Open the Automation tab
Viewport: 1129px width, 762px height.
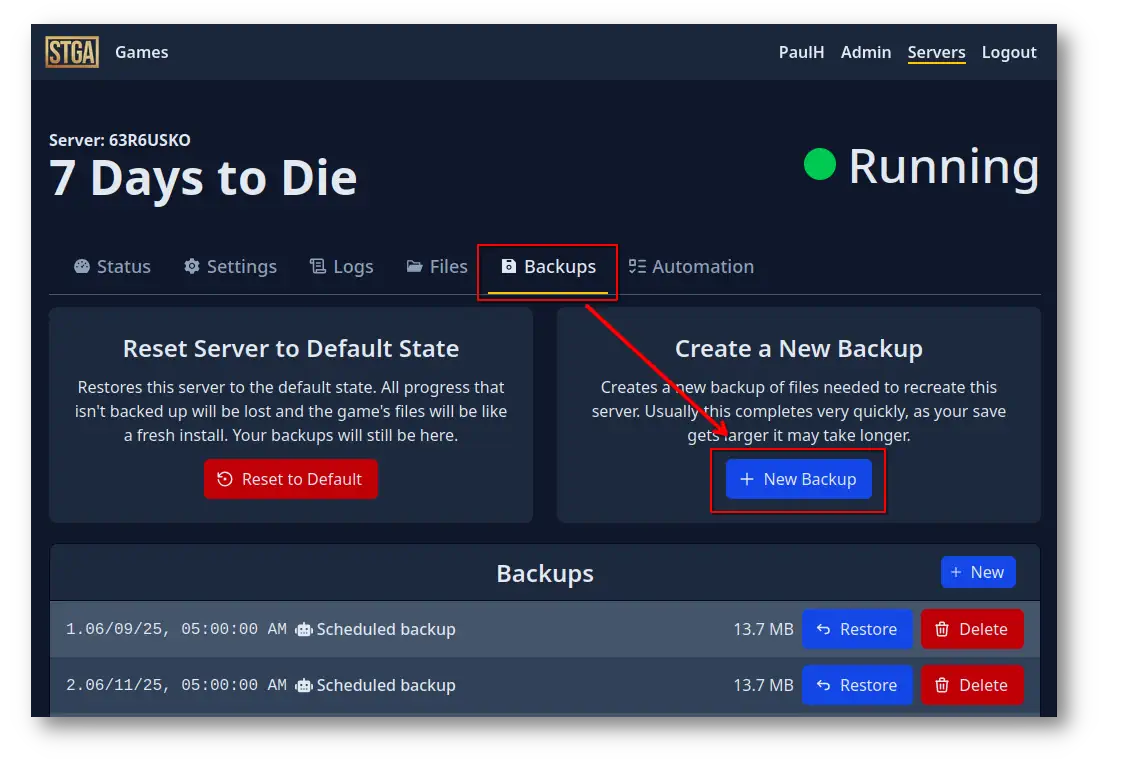691,266
